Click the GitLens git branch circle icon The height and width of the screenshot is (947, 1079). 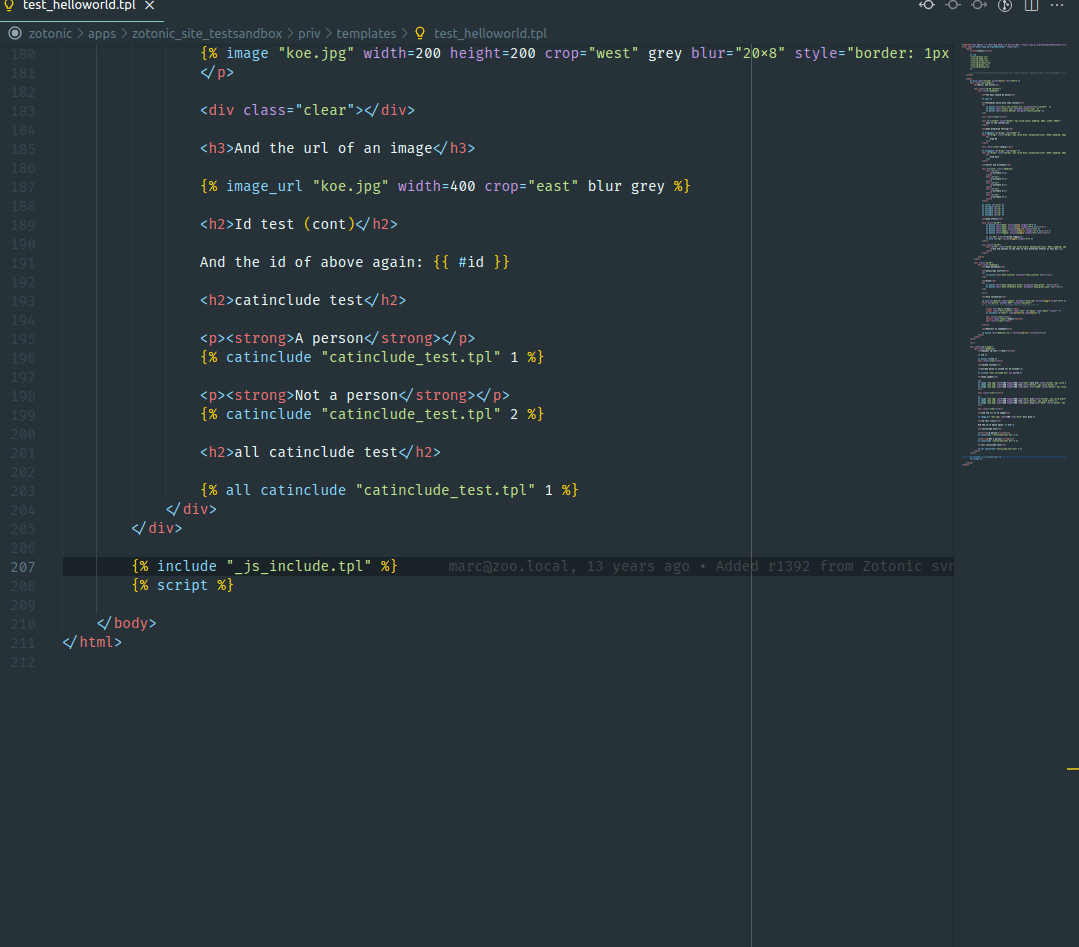pyautogui.click(x=1005, y=6)
